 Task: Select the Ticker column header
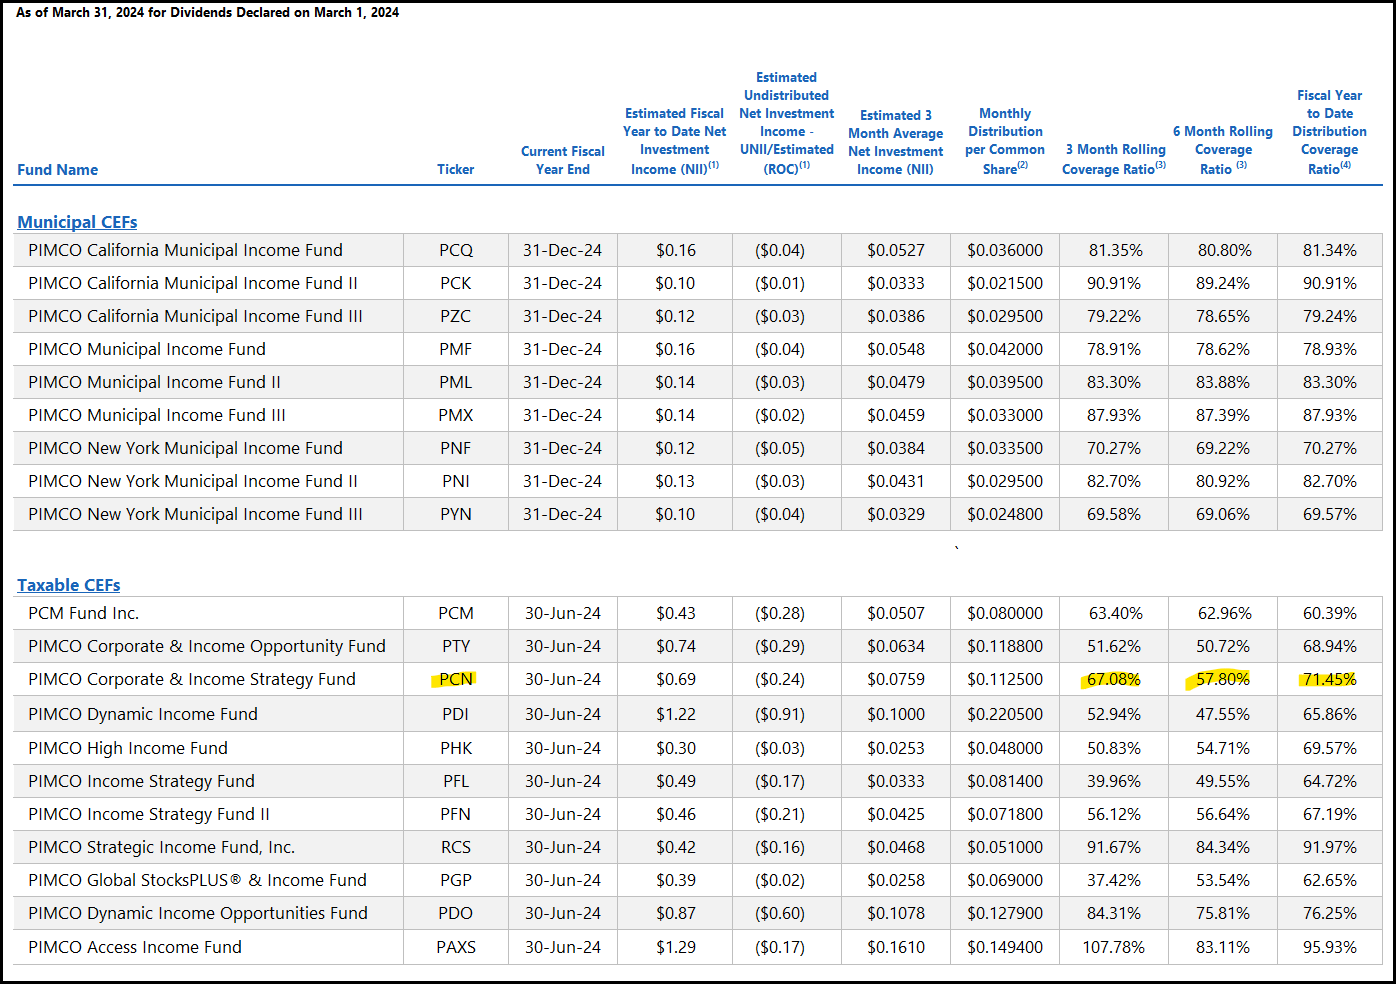point(456,170)
